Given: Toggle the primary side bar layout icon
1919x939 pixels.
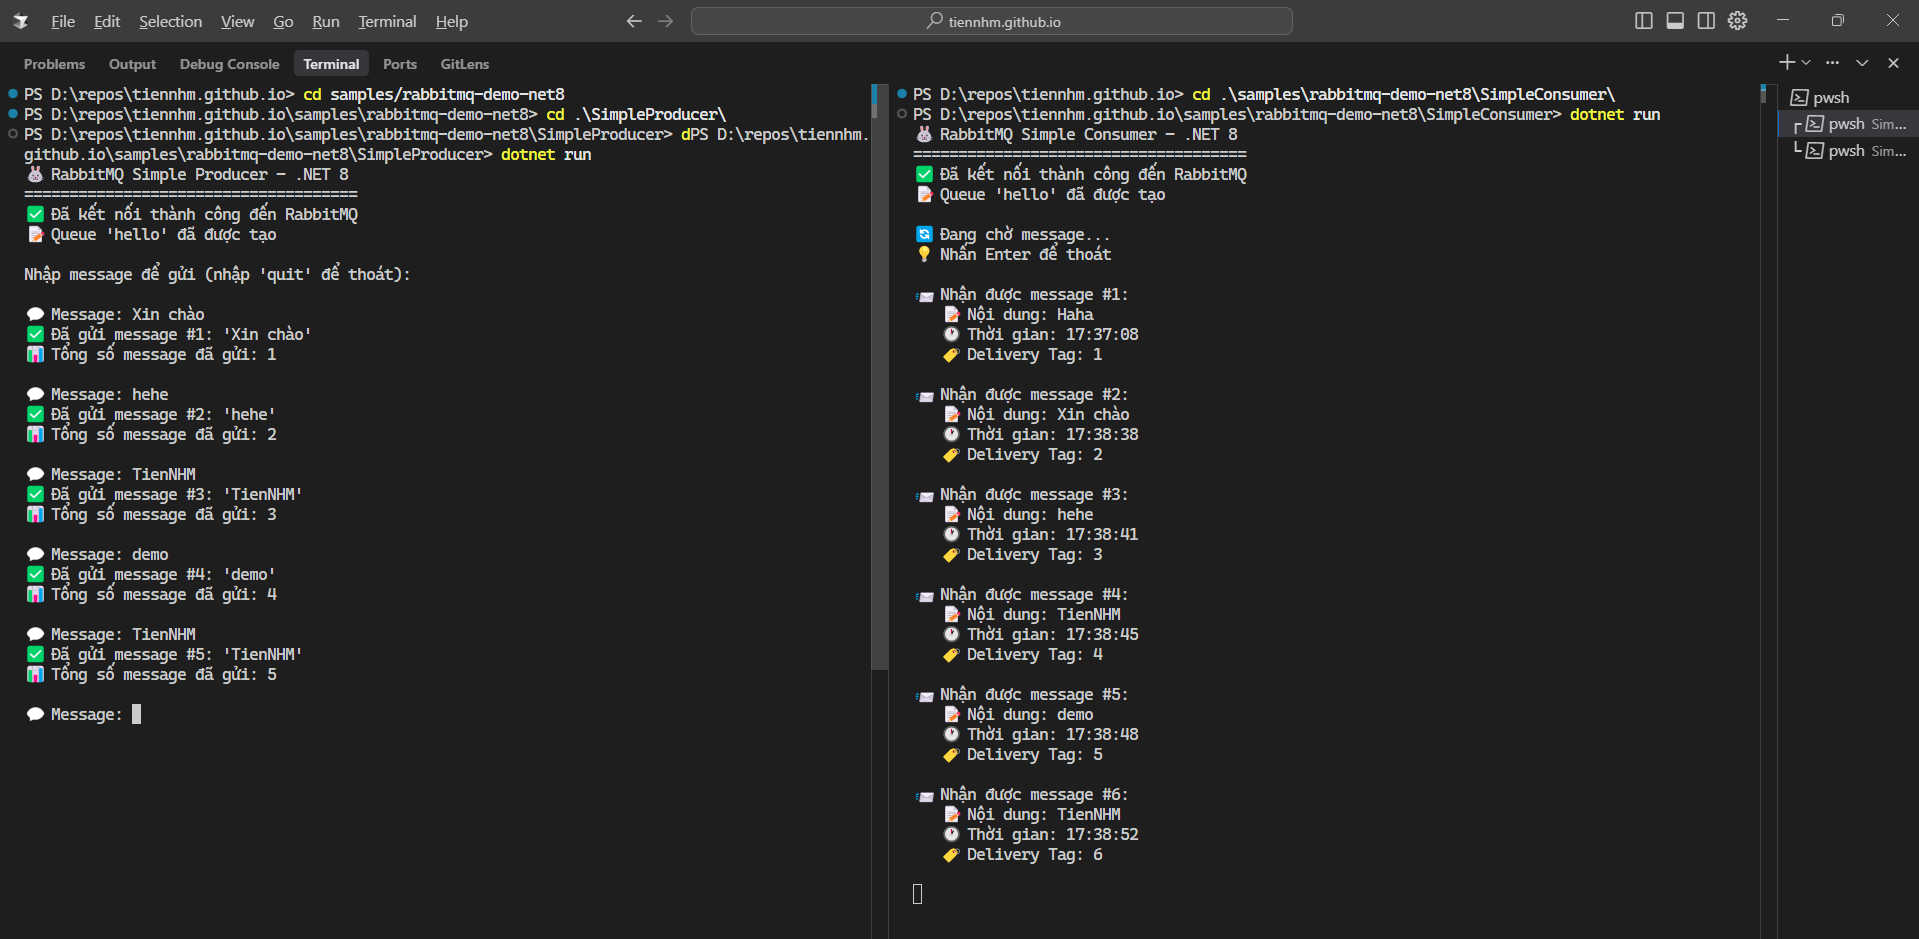Looking at the screenshot, I should point(1643,21).
